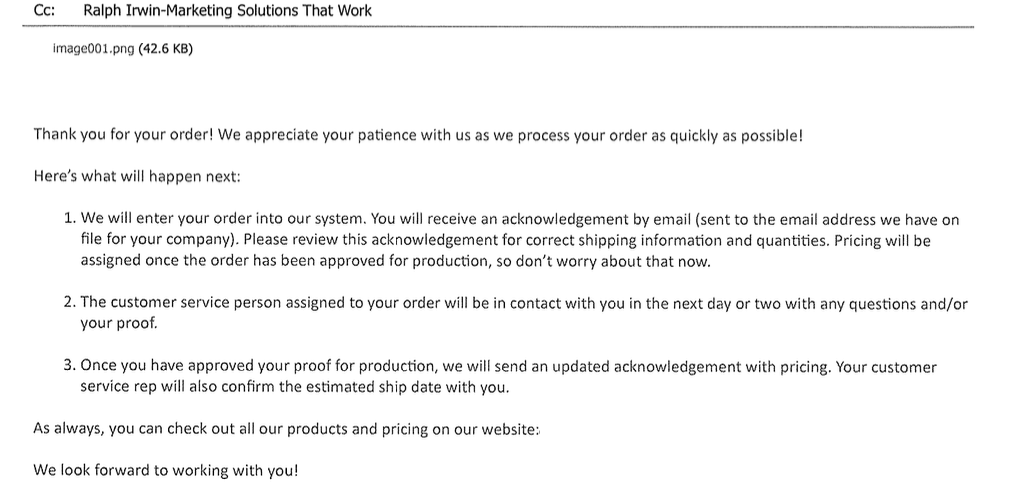Click the Cc: field label
This screenshot has width=1020, height=495.
click(44, 10)
